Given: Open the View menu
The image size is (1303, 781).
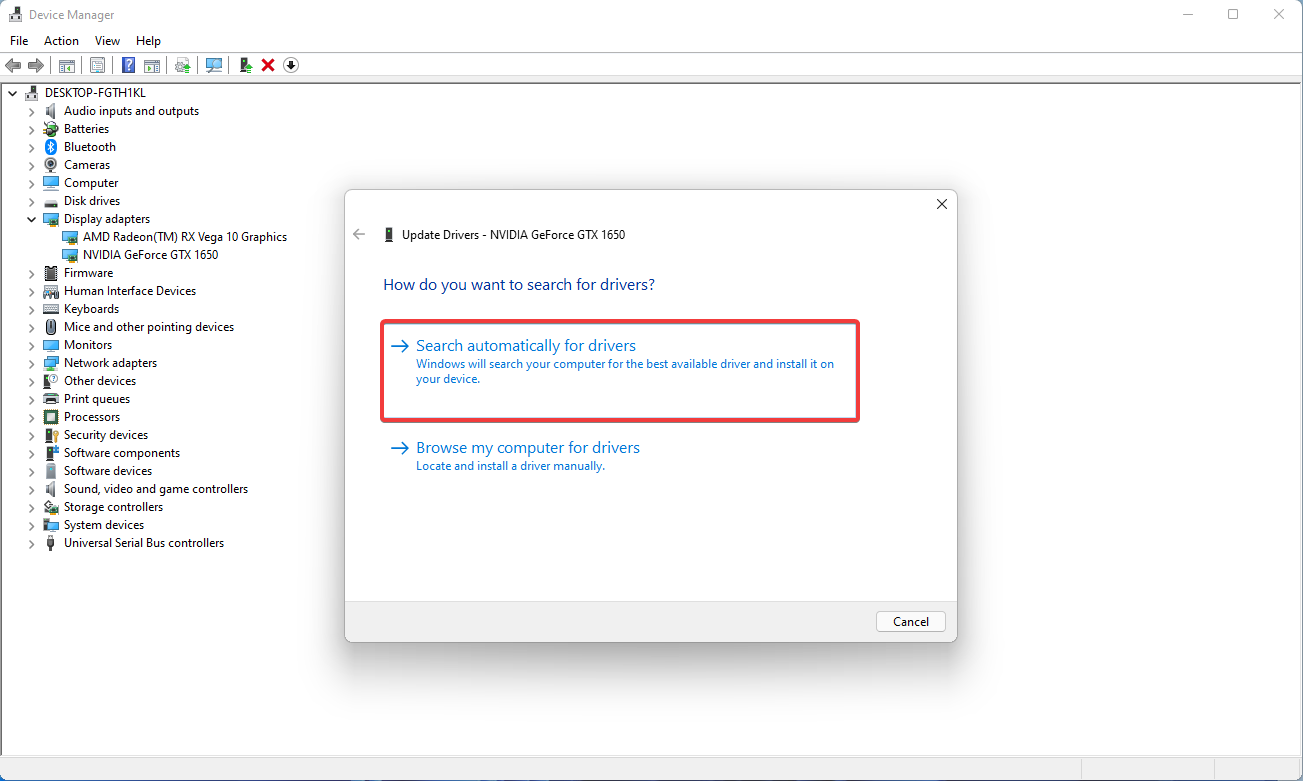Looking at the screenshot, I should [107, 41].
